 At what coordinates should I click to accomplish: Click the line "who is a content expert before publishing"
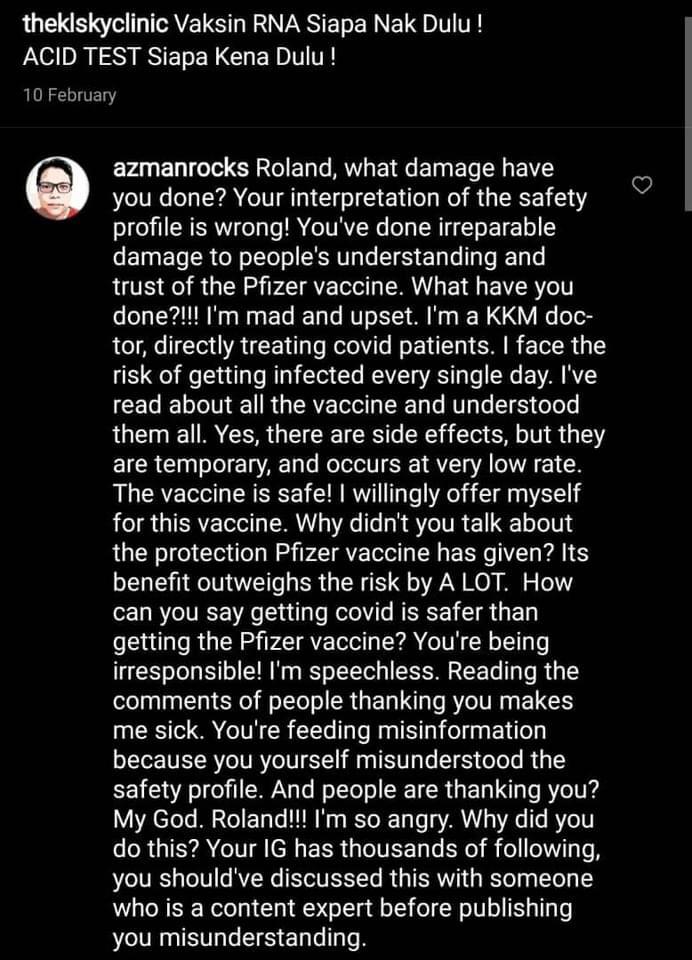click(342, 908)
